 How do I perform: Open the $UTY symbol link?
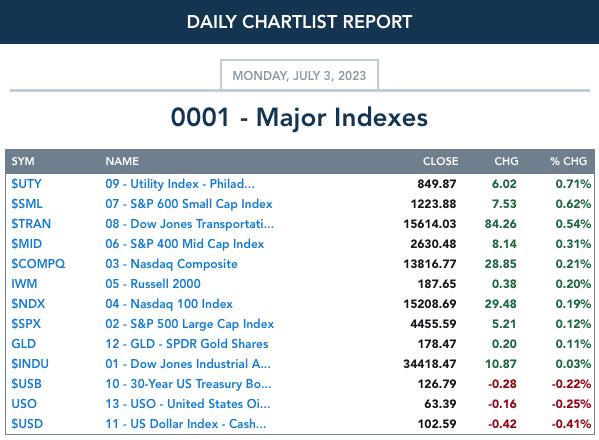(x=26, y=184)
